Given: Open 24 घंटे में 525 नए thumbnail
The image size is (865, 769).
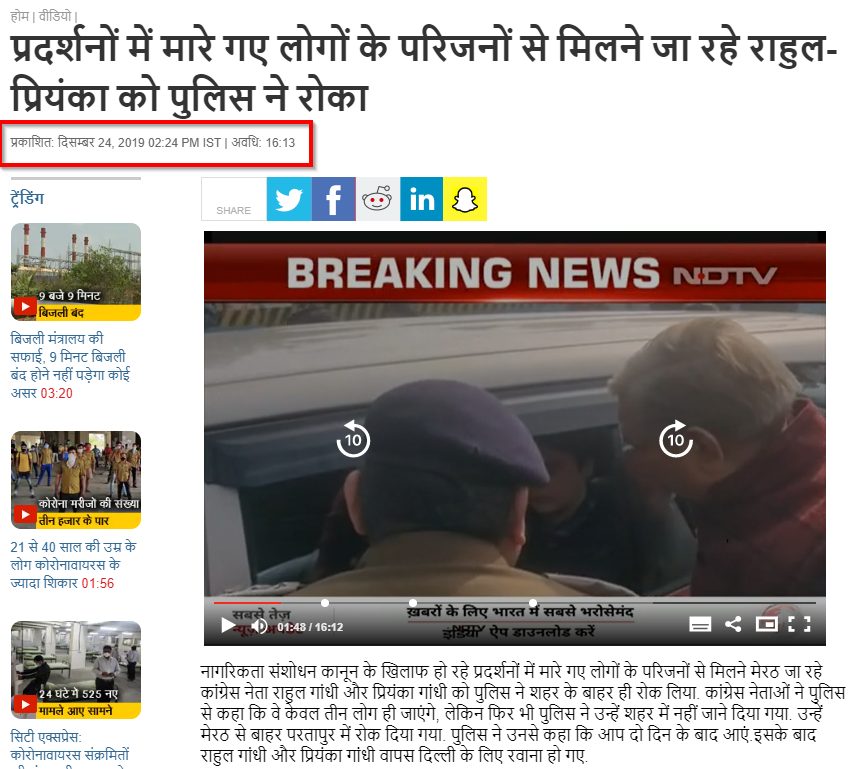Looking at the screenshot, I should (76, 670).
